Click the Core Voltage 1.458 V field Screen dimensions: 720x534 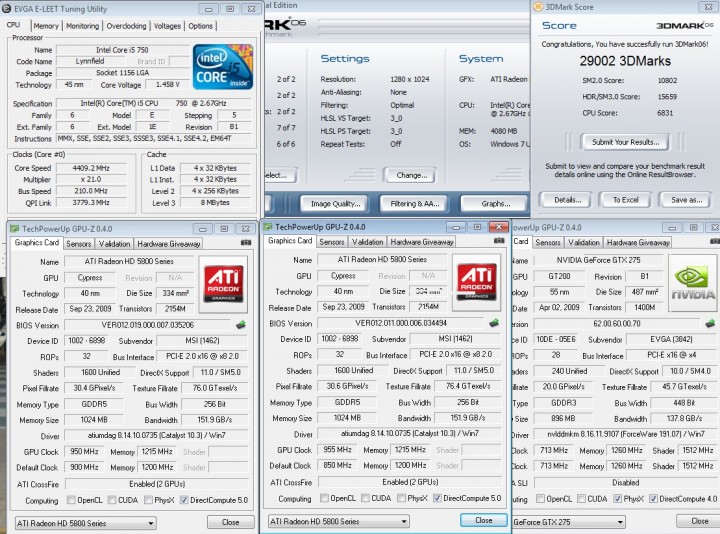(x=168, y=84)
